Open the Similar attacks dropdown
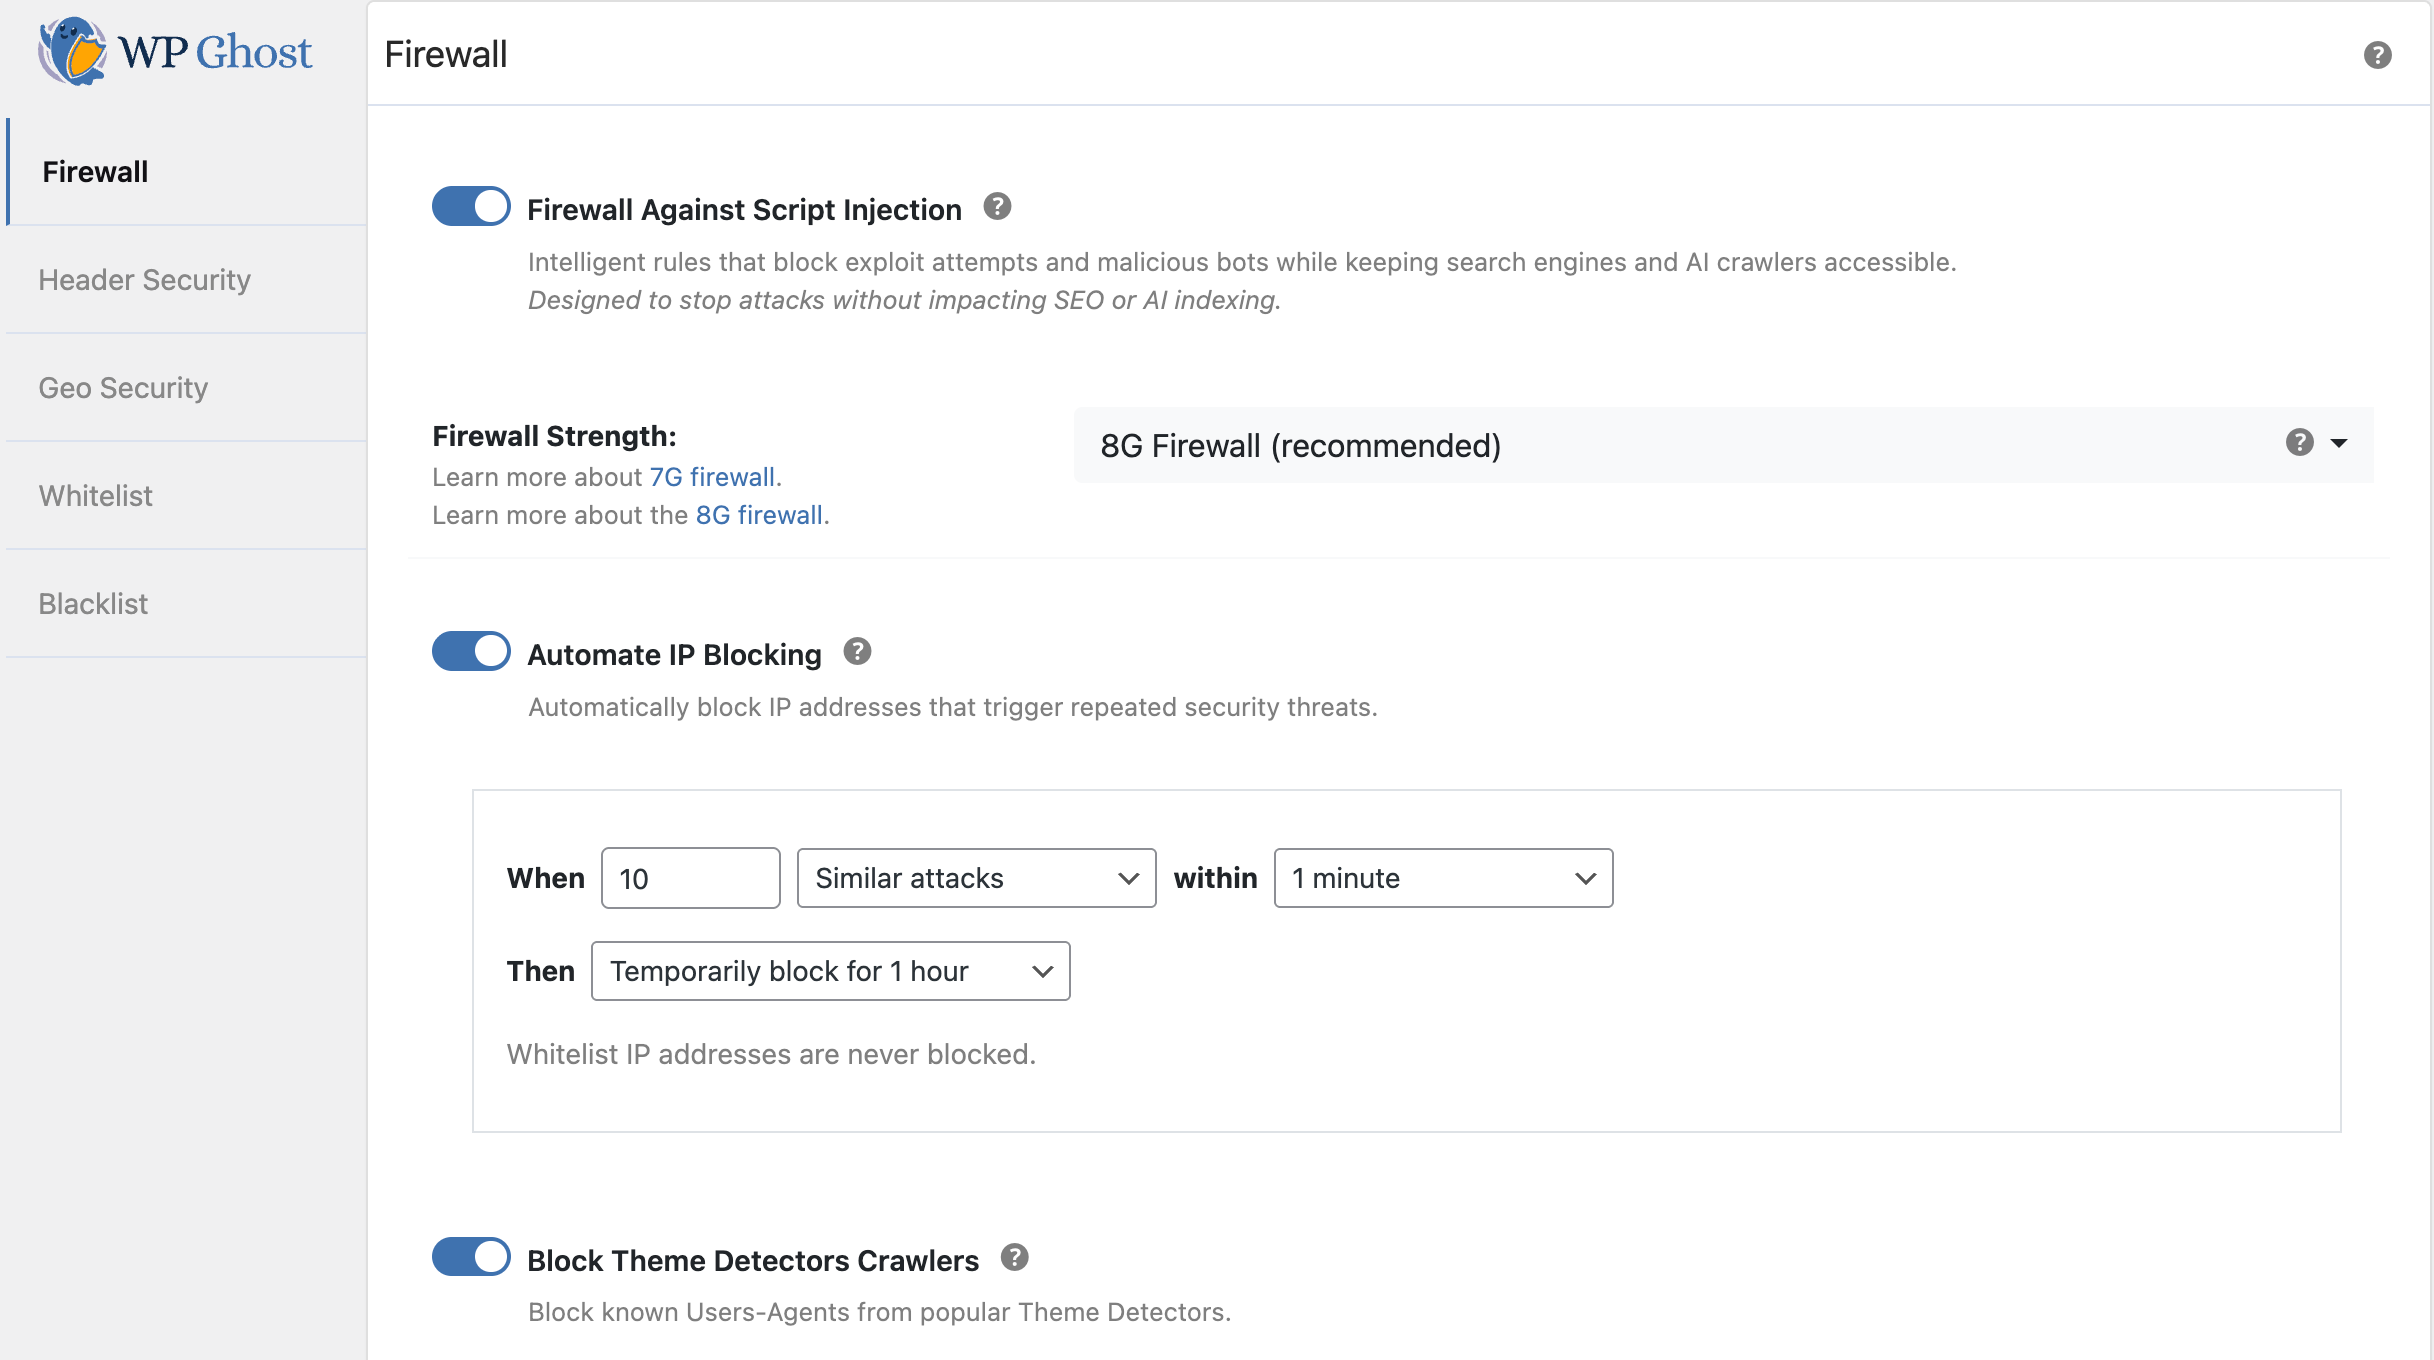 (x=975, y=878)
